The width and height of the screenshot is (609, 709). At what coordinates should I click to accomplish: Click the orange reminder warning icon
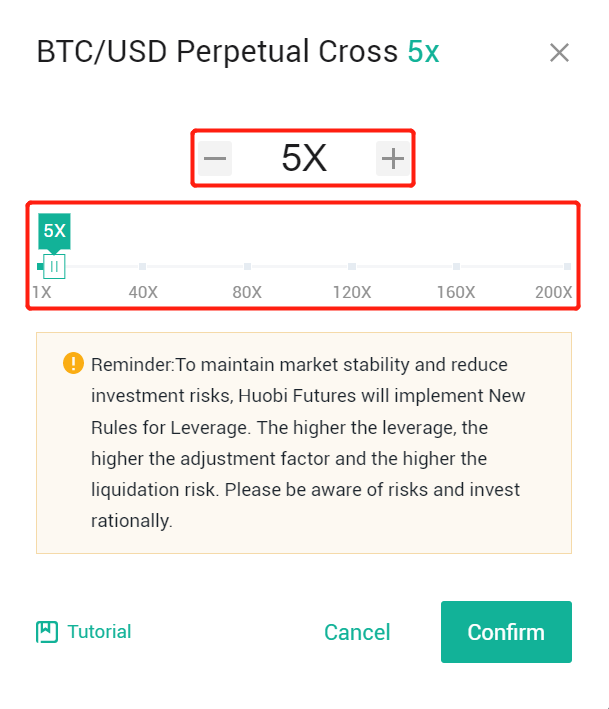73,363
